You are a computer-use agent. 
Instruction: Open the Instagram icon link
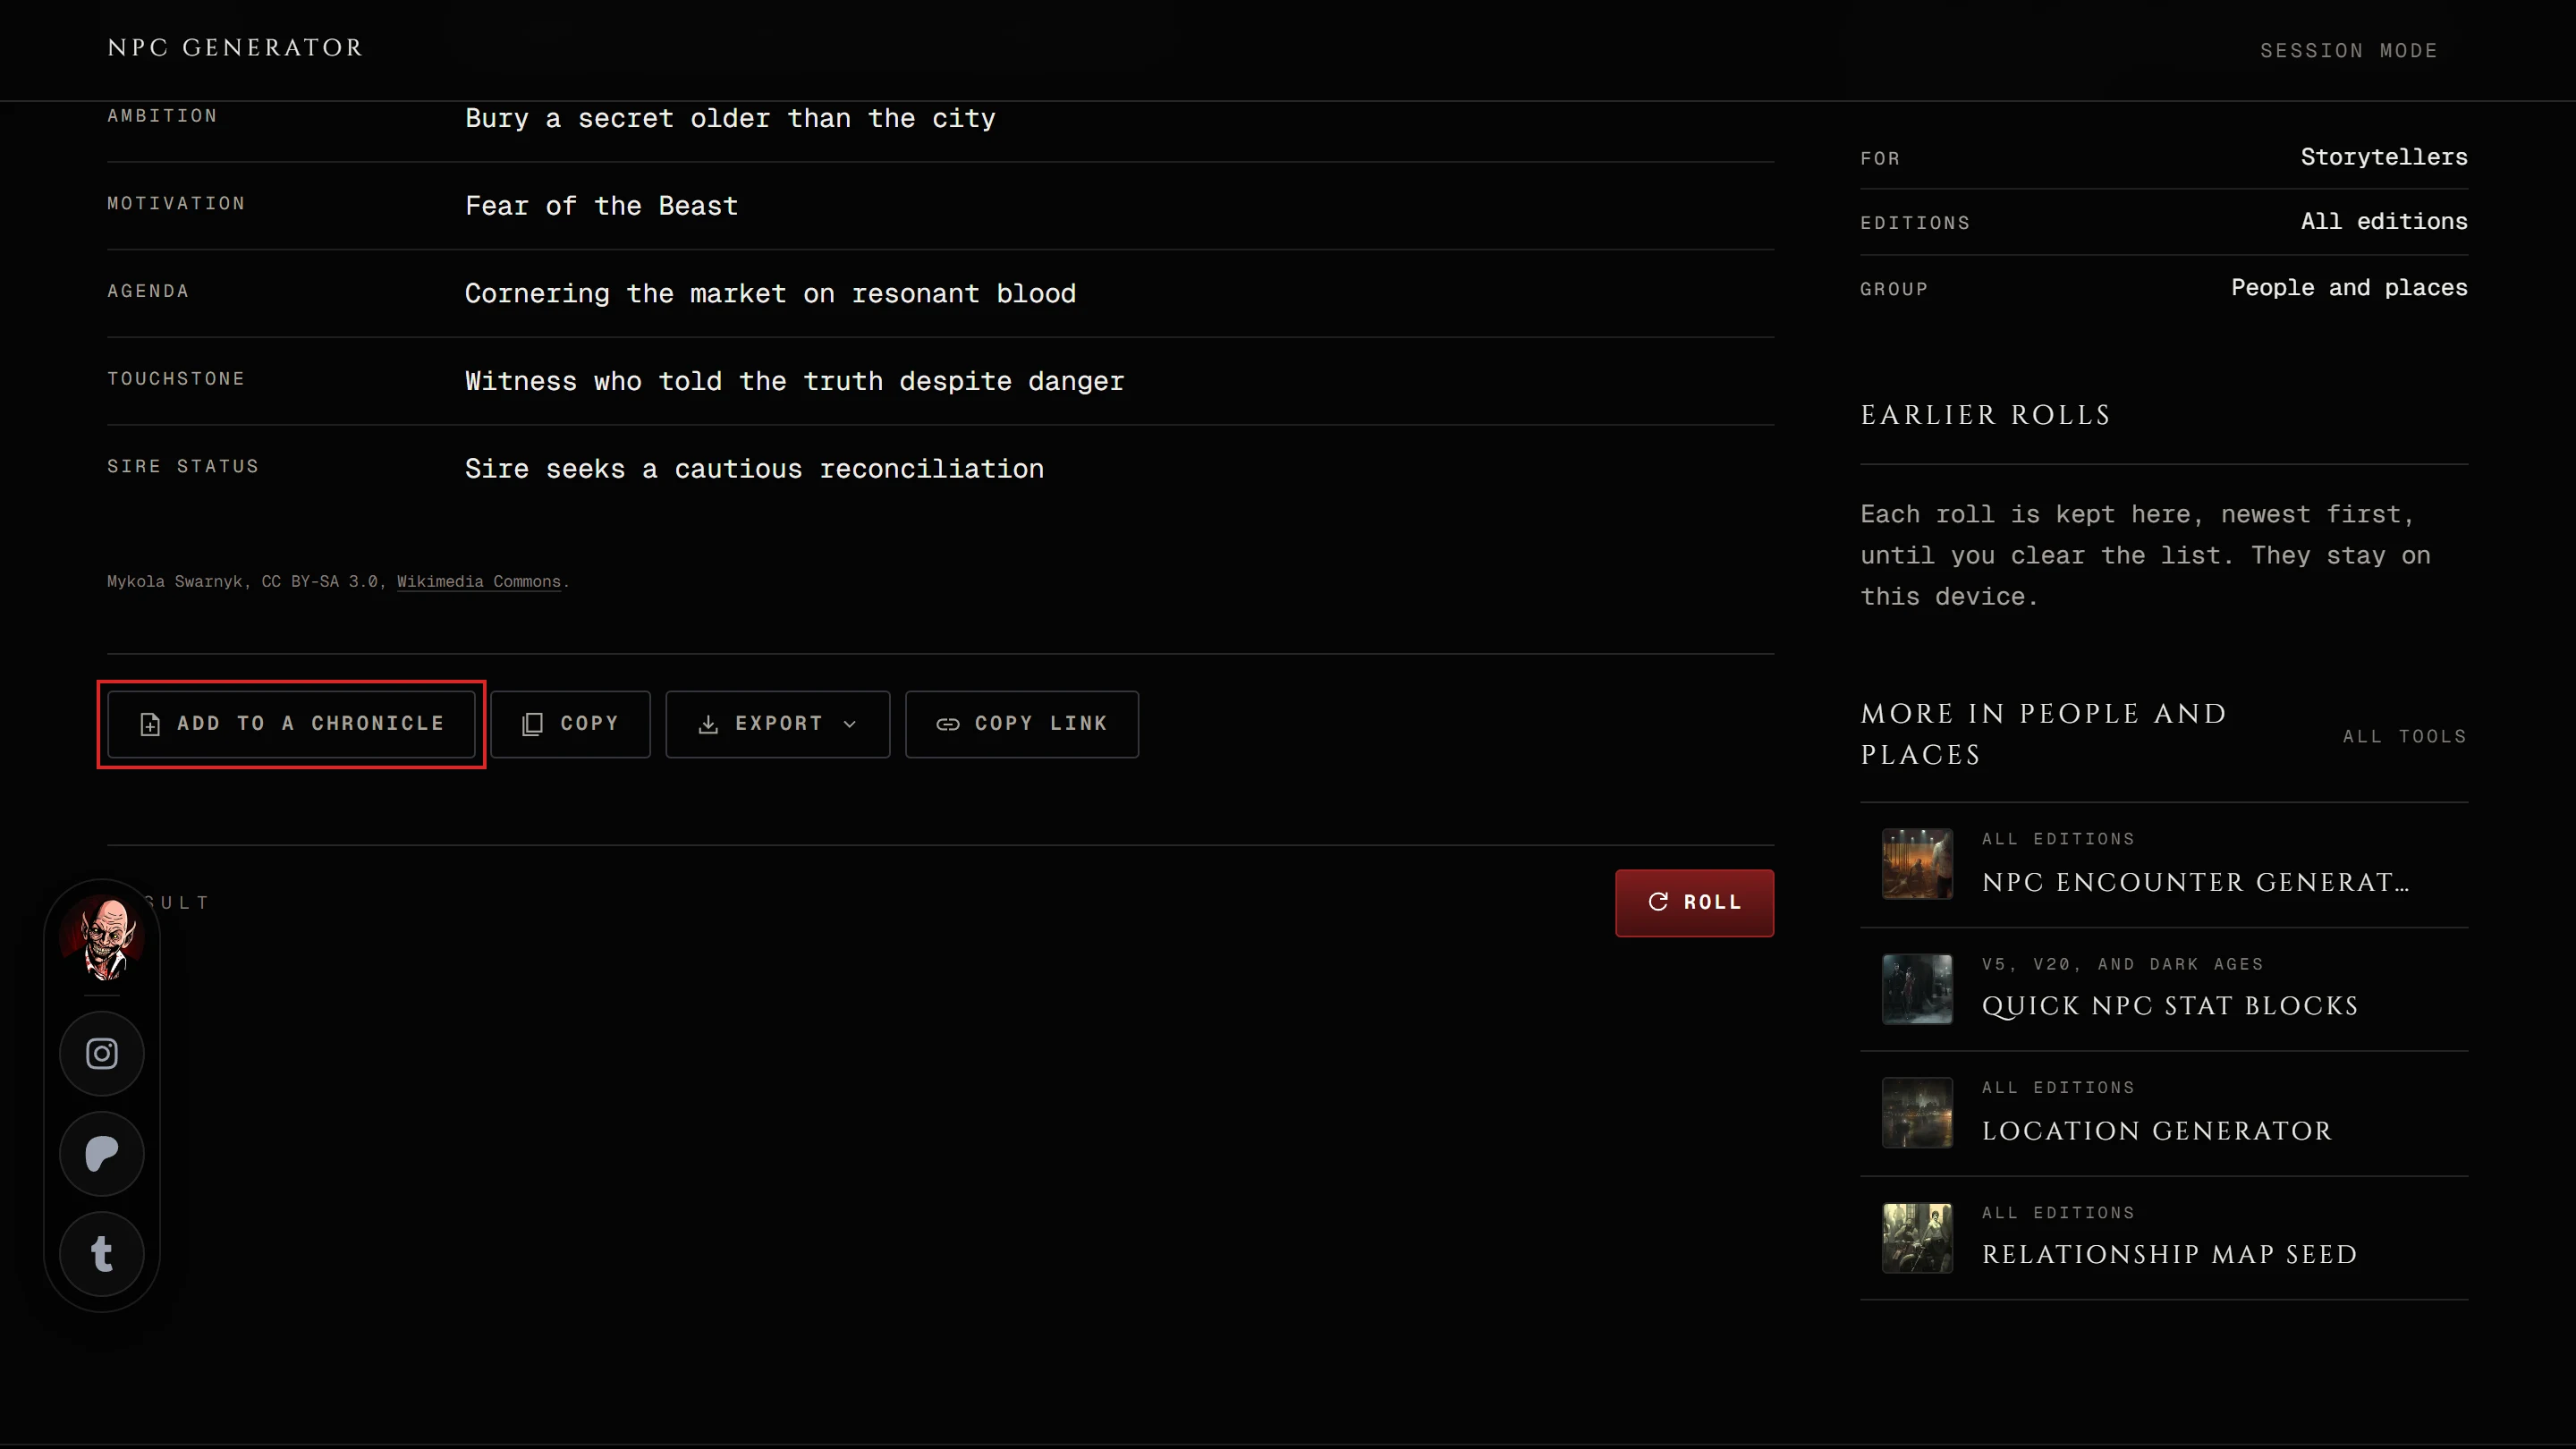point(102,1053)
